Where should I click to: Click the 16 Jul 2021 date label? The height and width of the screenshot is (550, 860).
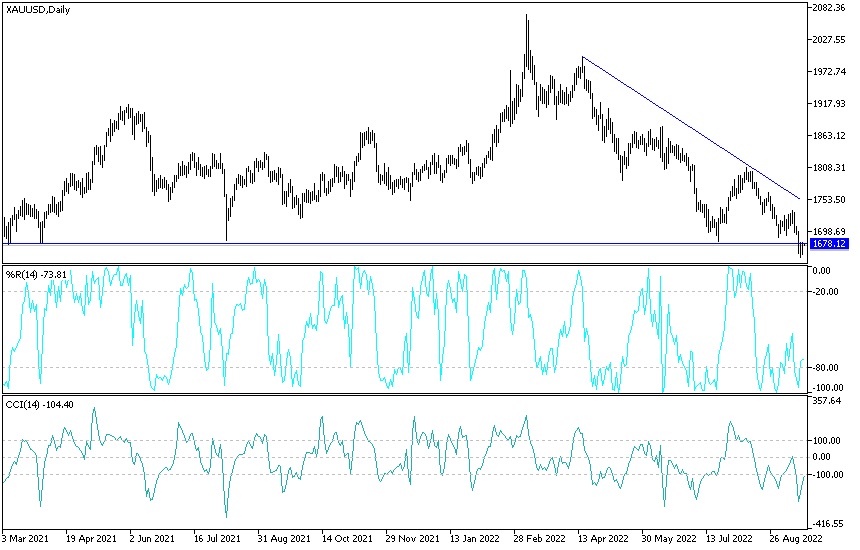[217, 538]
